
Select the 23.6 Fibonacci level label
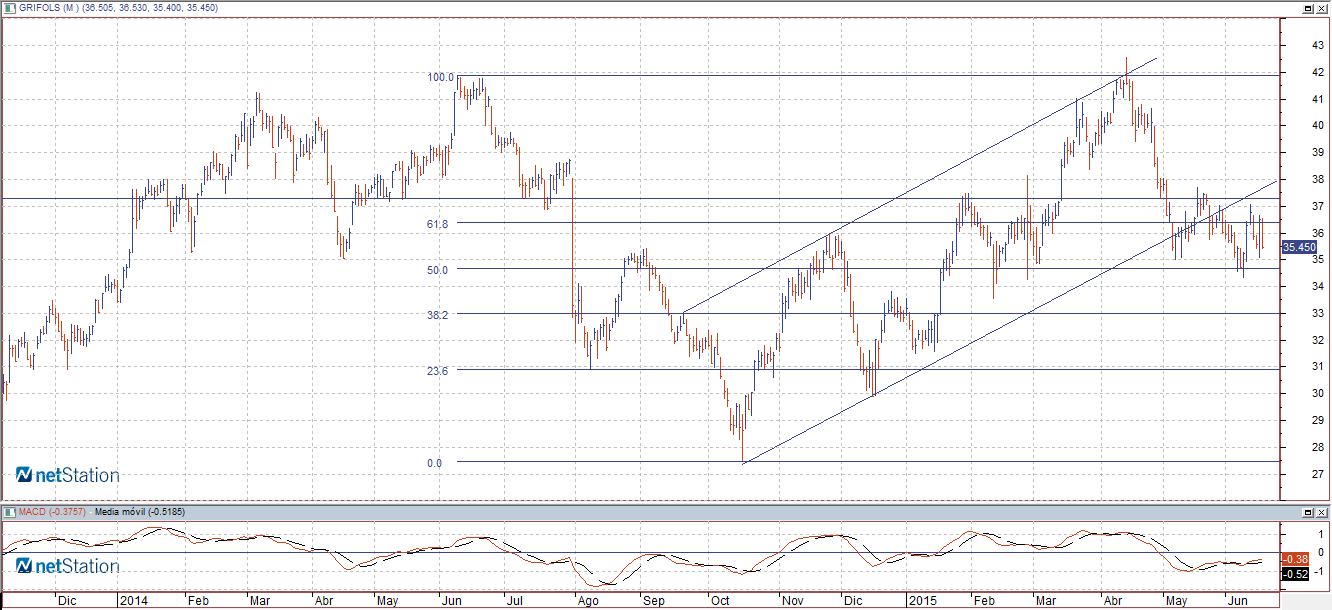point(437,371)
